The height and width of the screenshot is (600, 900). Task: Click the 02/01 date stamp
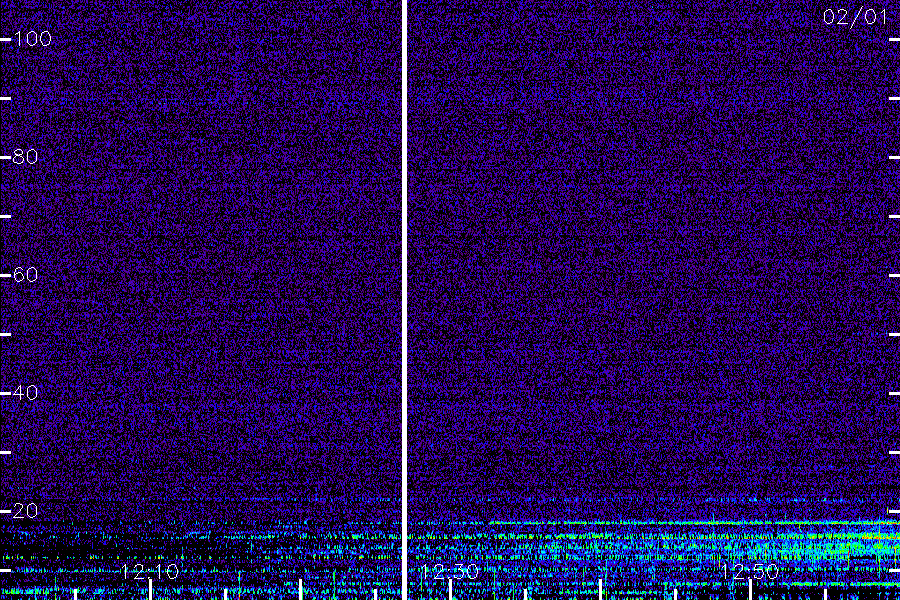855,17
